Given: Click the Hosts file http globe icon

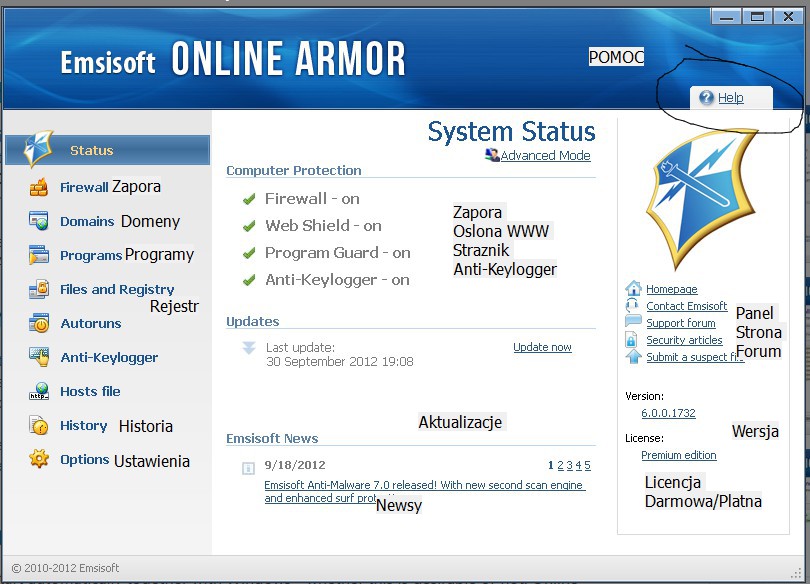Looking at the screenshot, I should coord(39,391).
